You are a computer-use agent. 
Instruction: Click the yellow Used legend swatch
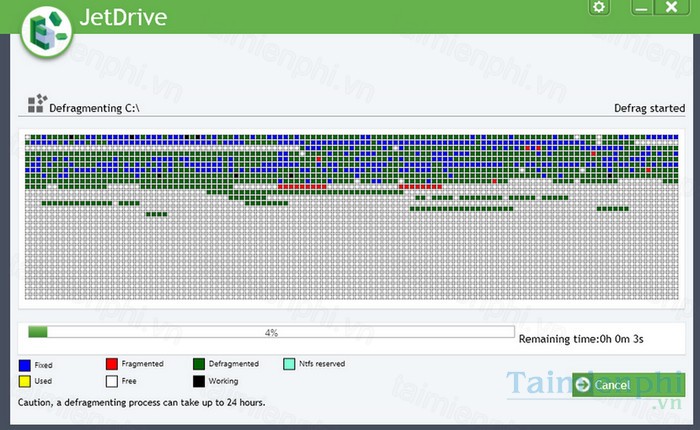tap(25, 381)
